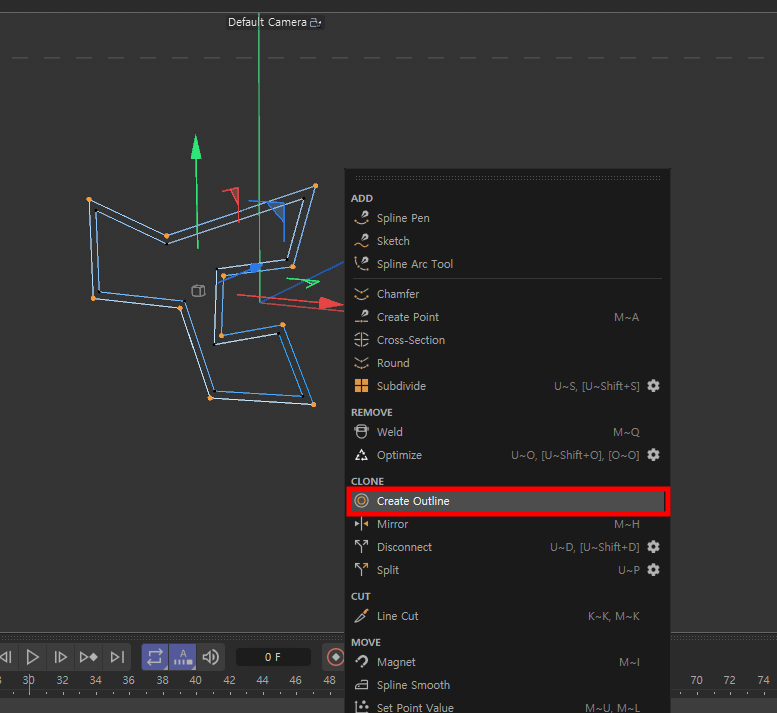The width and height of the screenshot is (777, 713).
Task: Toggle the preview range A button
Action: [x=183, y=657]
